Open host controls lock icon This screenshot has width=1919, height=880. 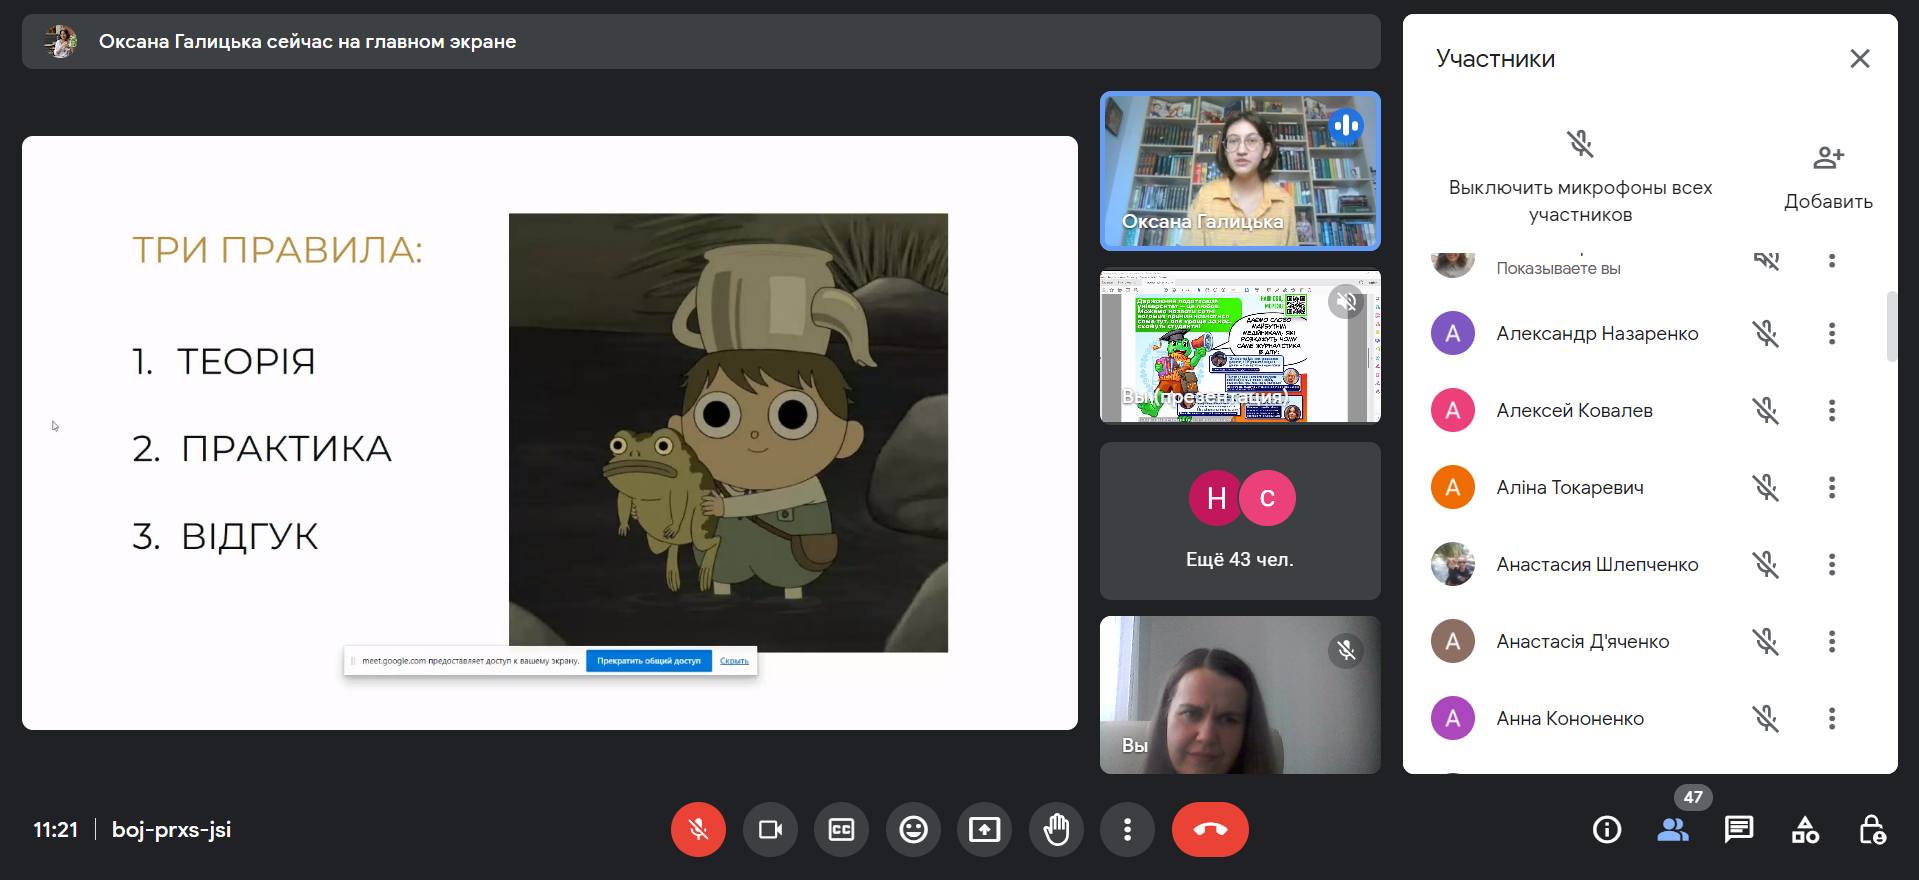pos(1872,829)
